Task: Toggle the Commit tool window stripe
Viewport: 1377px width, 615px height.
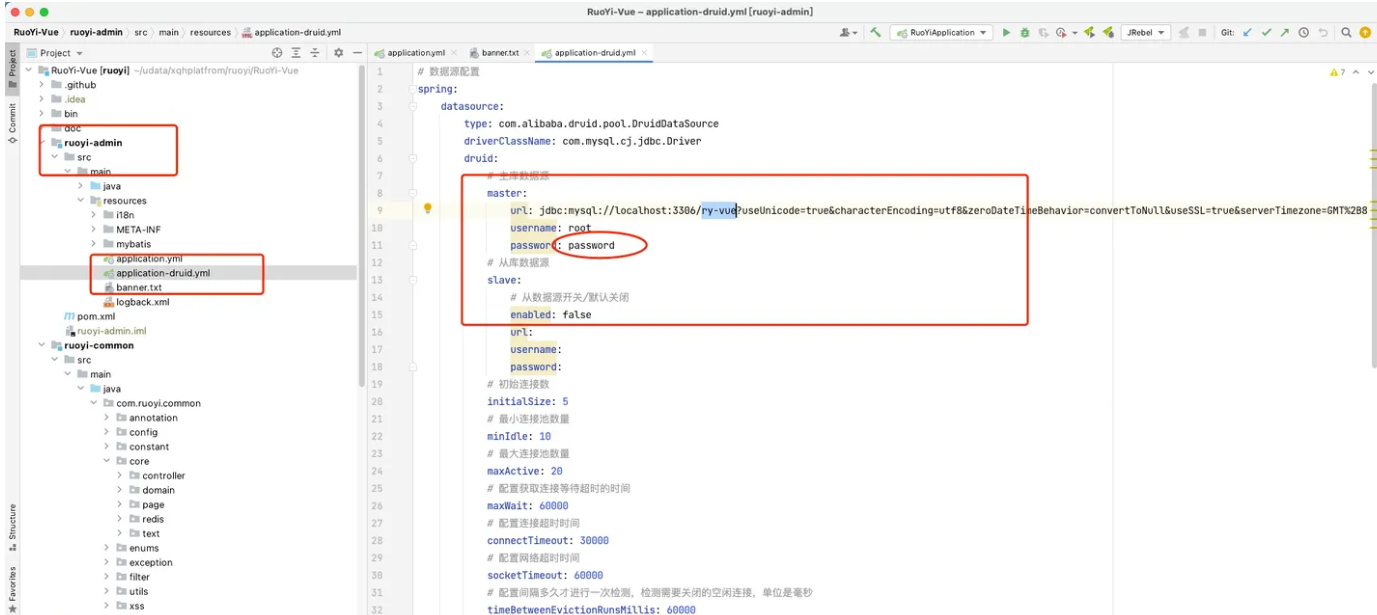Action: pyautogui.click(x=12, y=124)
